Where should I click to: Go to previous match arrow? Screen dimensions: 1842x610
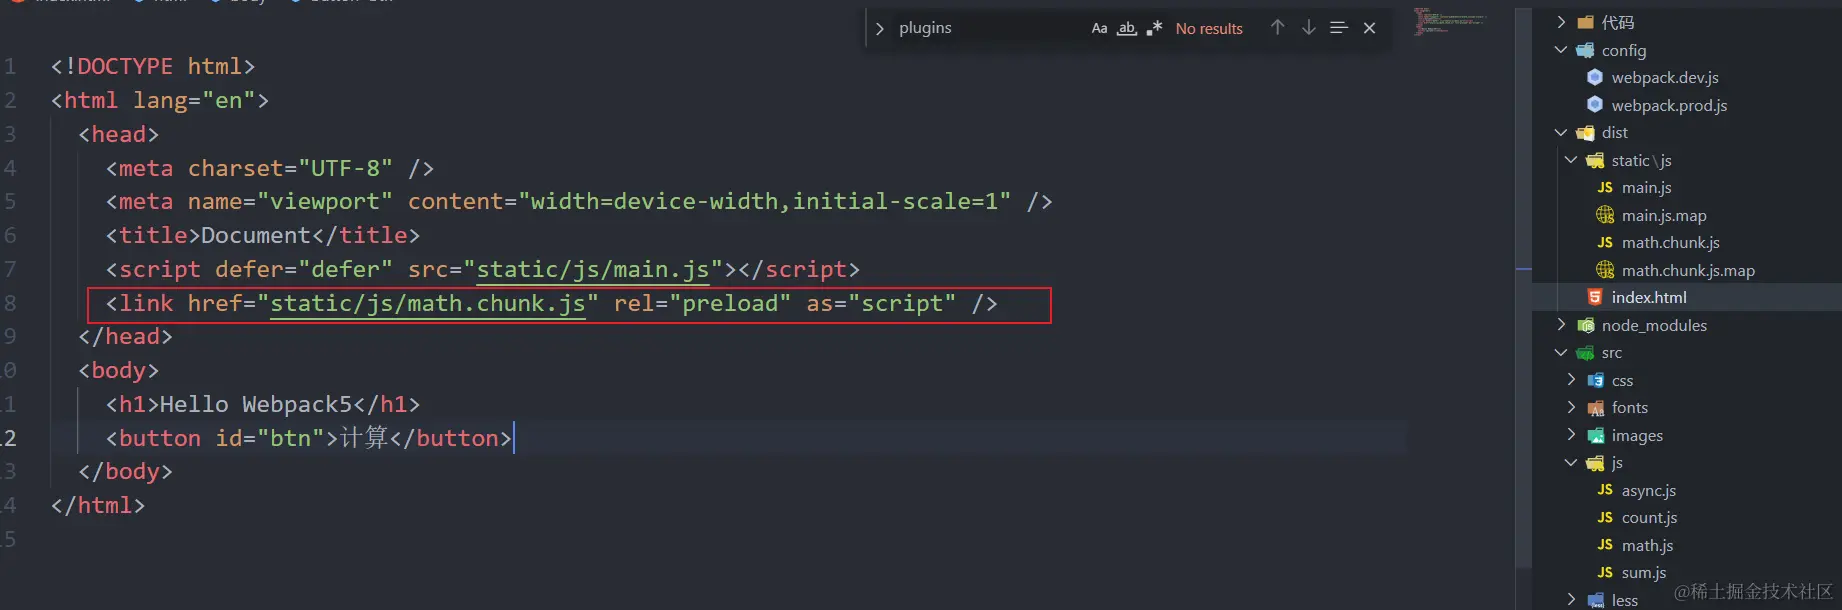pyautogui.click(x=1277, y=28)
